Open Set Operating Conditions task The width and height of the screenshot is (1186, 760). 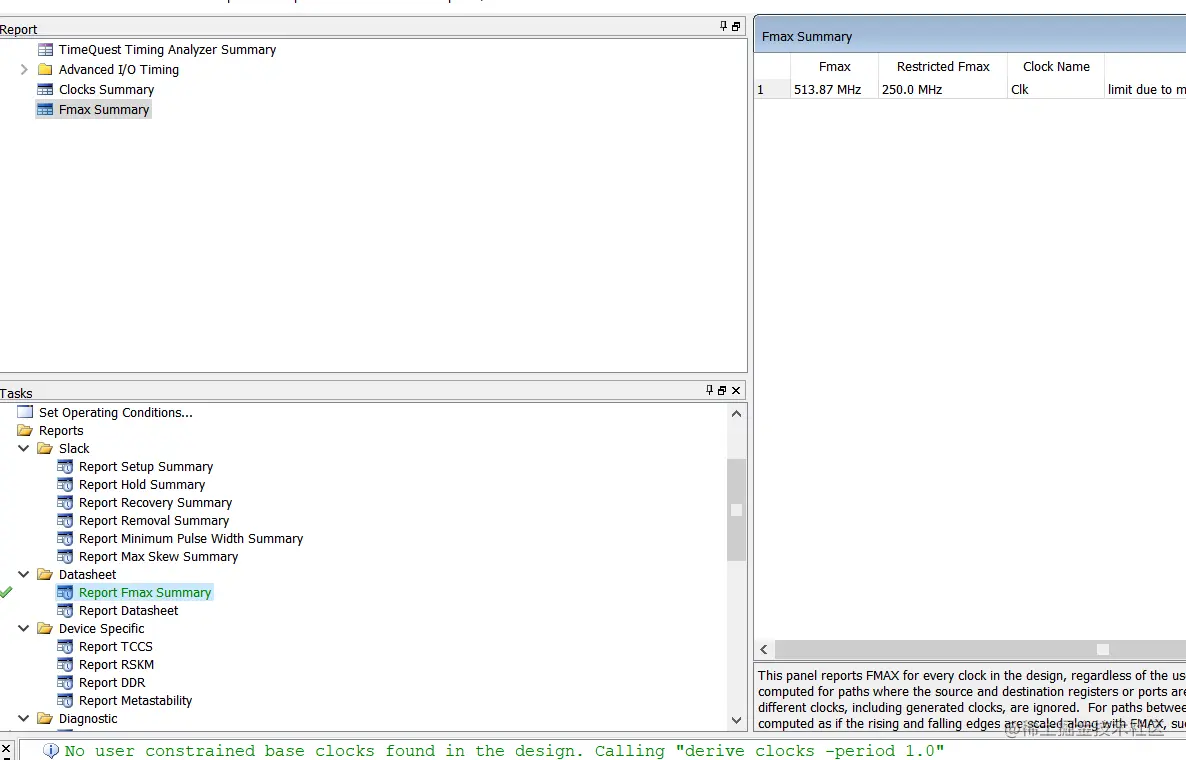(115, 412)
